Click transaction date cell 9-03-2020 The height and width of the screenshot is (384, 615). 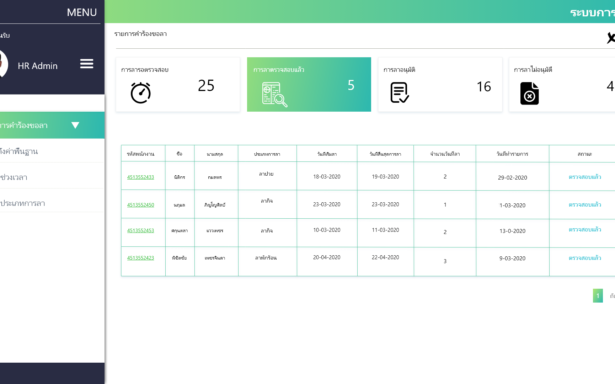(512, 258)
